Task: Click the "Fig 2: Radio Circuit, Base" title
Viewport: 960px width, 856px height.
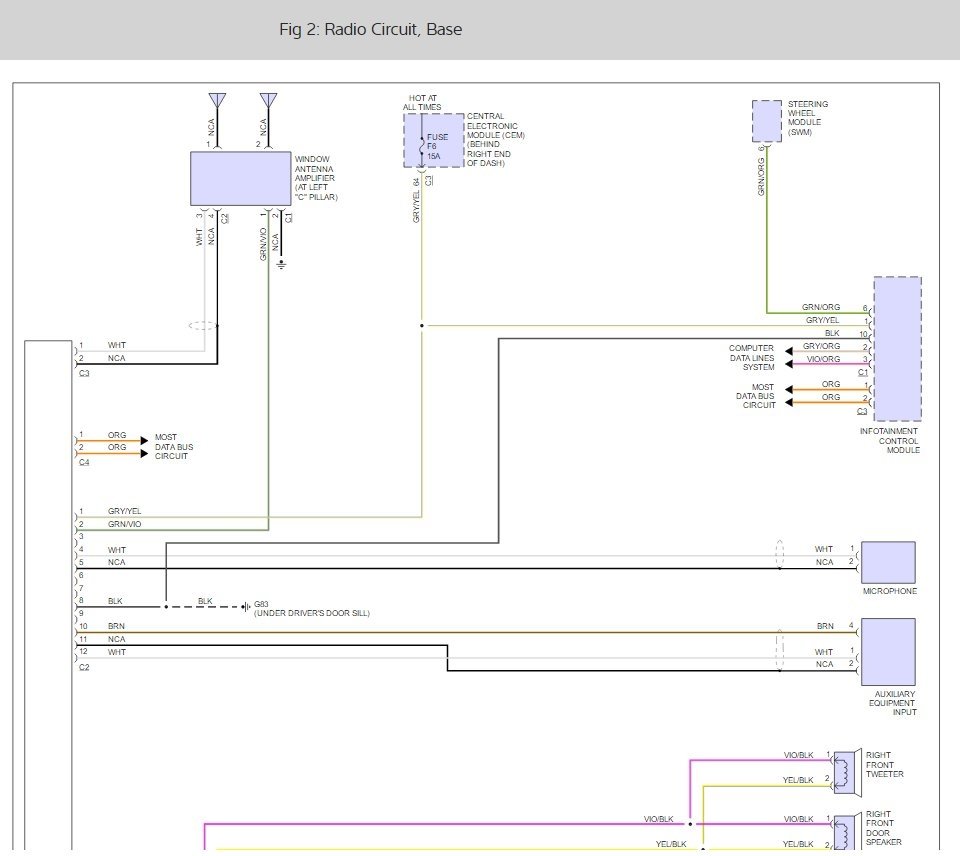Action: 370,30
